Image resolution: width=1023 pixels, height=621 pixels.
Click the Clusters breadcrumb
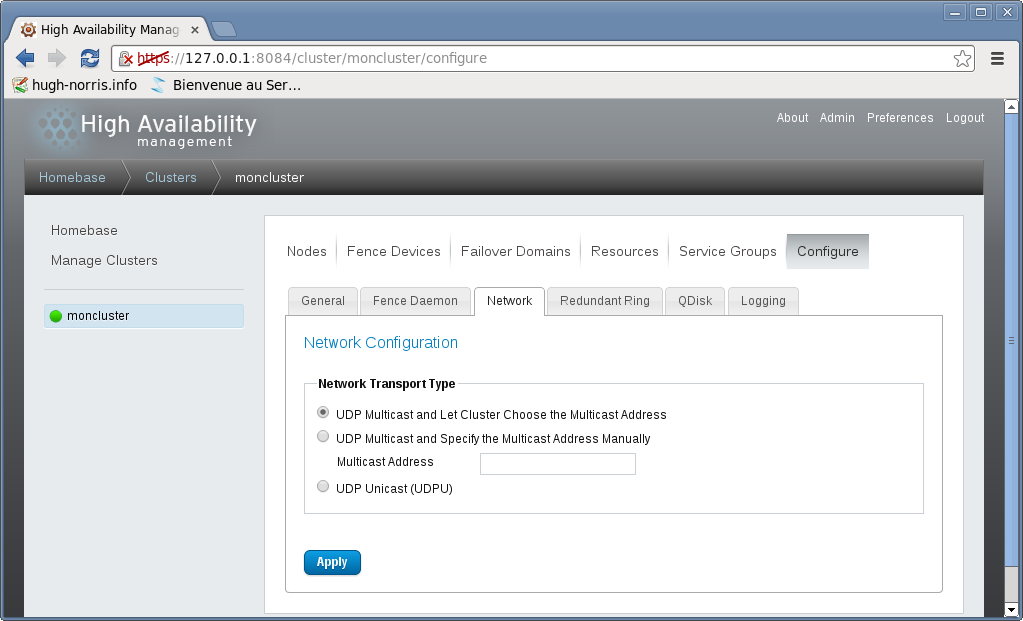[x=170, y=177]
